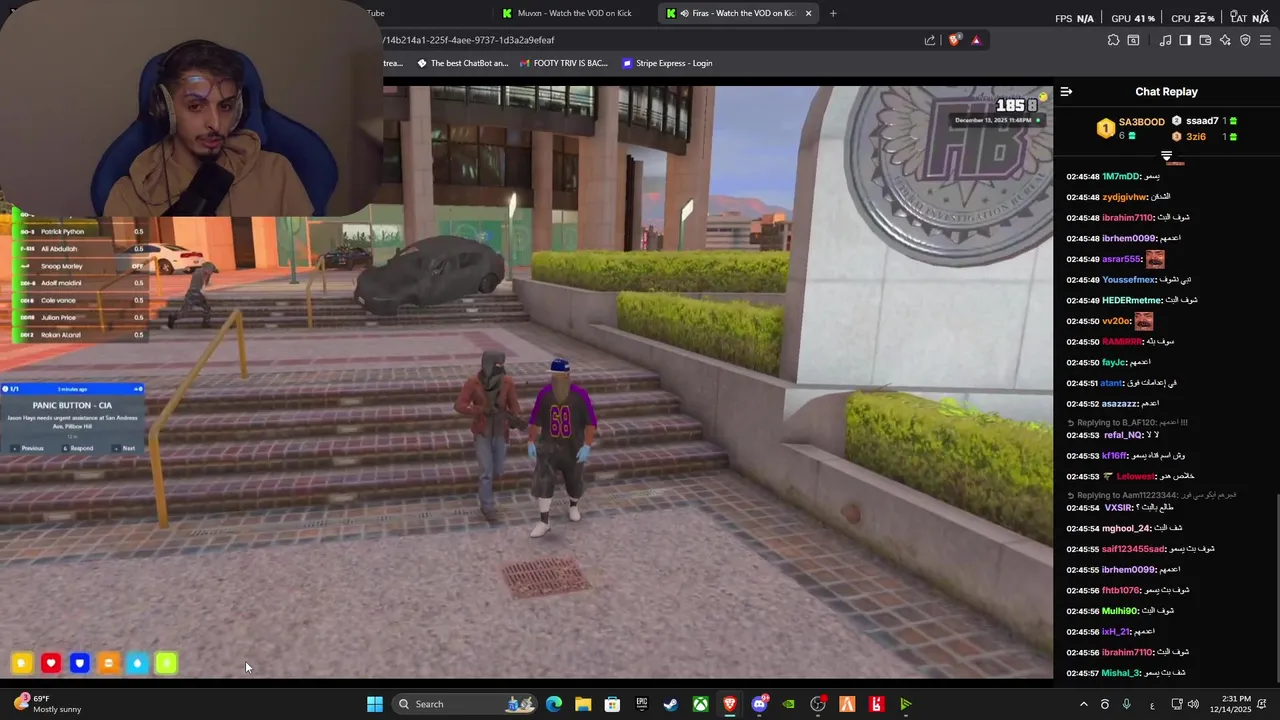1280x720 pixels.
Task: Click 'Replying to B_AF120' reply reference
Action: click(x=1127, y=423)
